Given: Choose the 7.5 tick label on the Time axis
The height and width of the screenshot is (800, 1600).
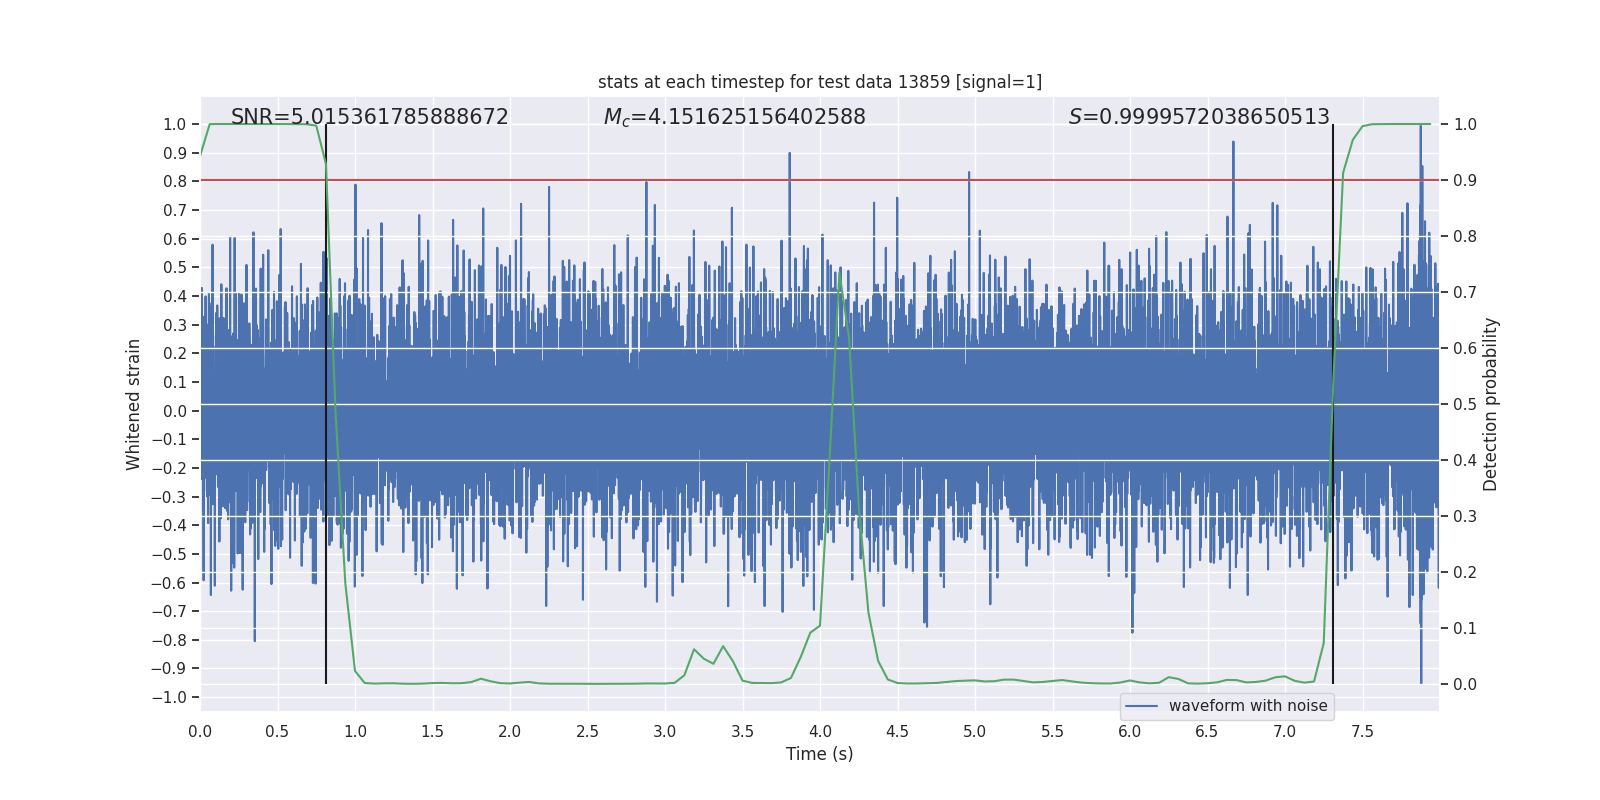Looking at the screenshot, I should (1362, 732).
